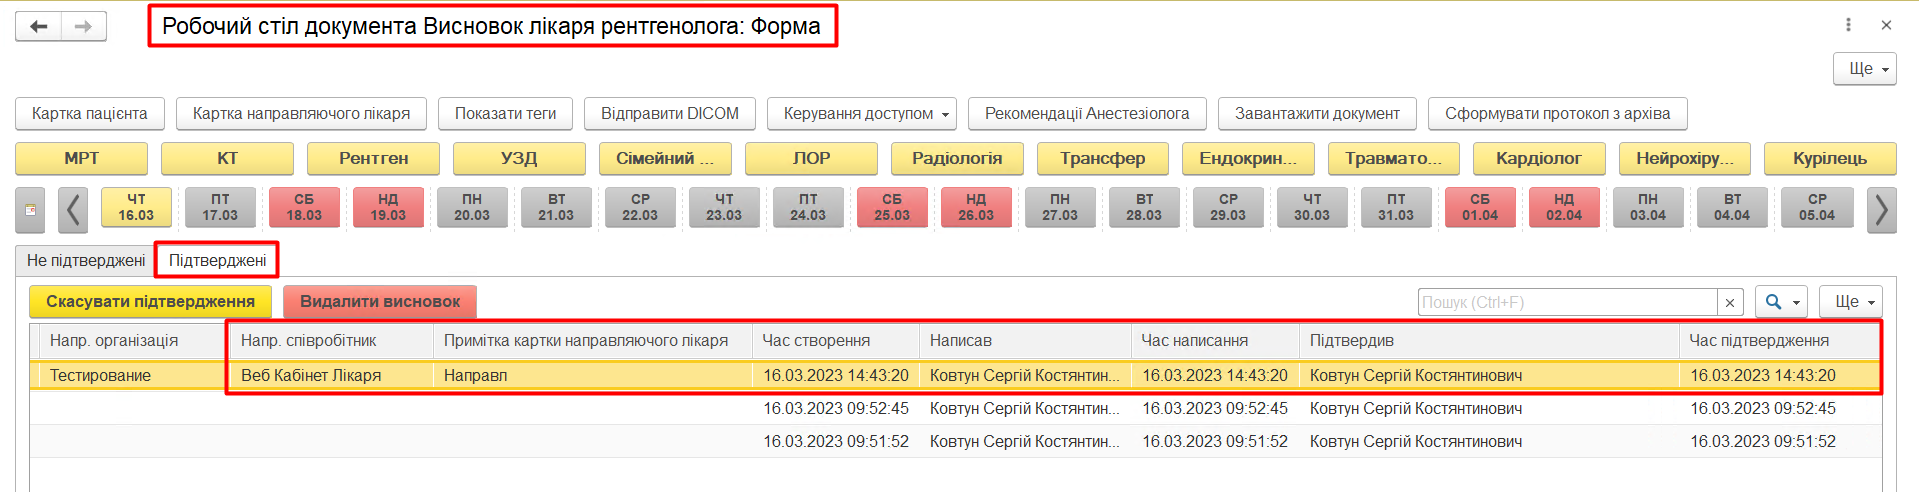Screen dimensions: 1919x492
Task: Clear the search field with X
Action: coord(1730,302)
